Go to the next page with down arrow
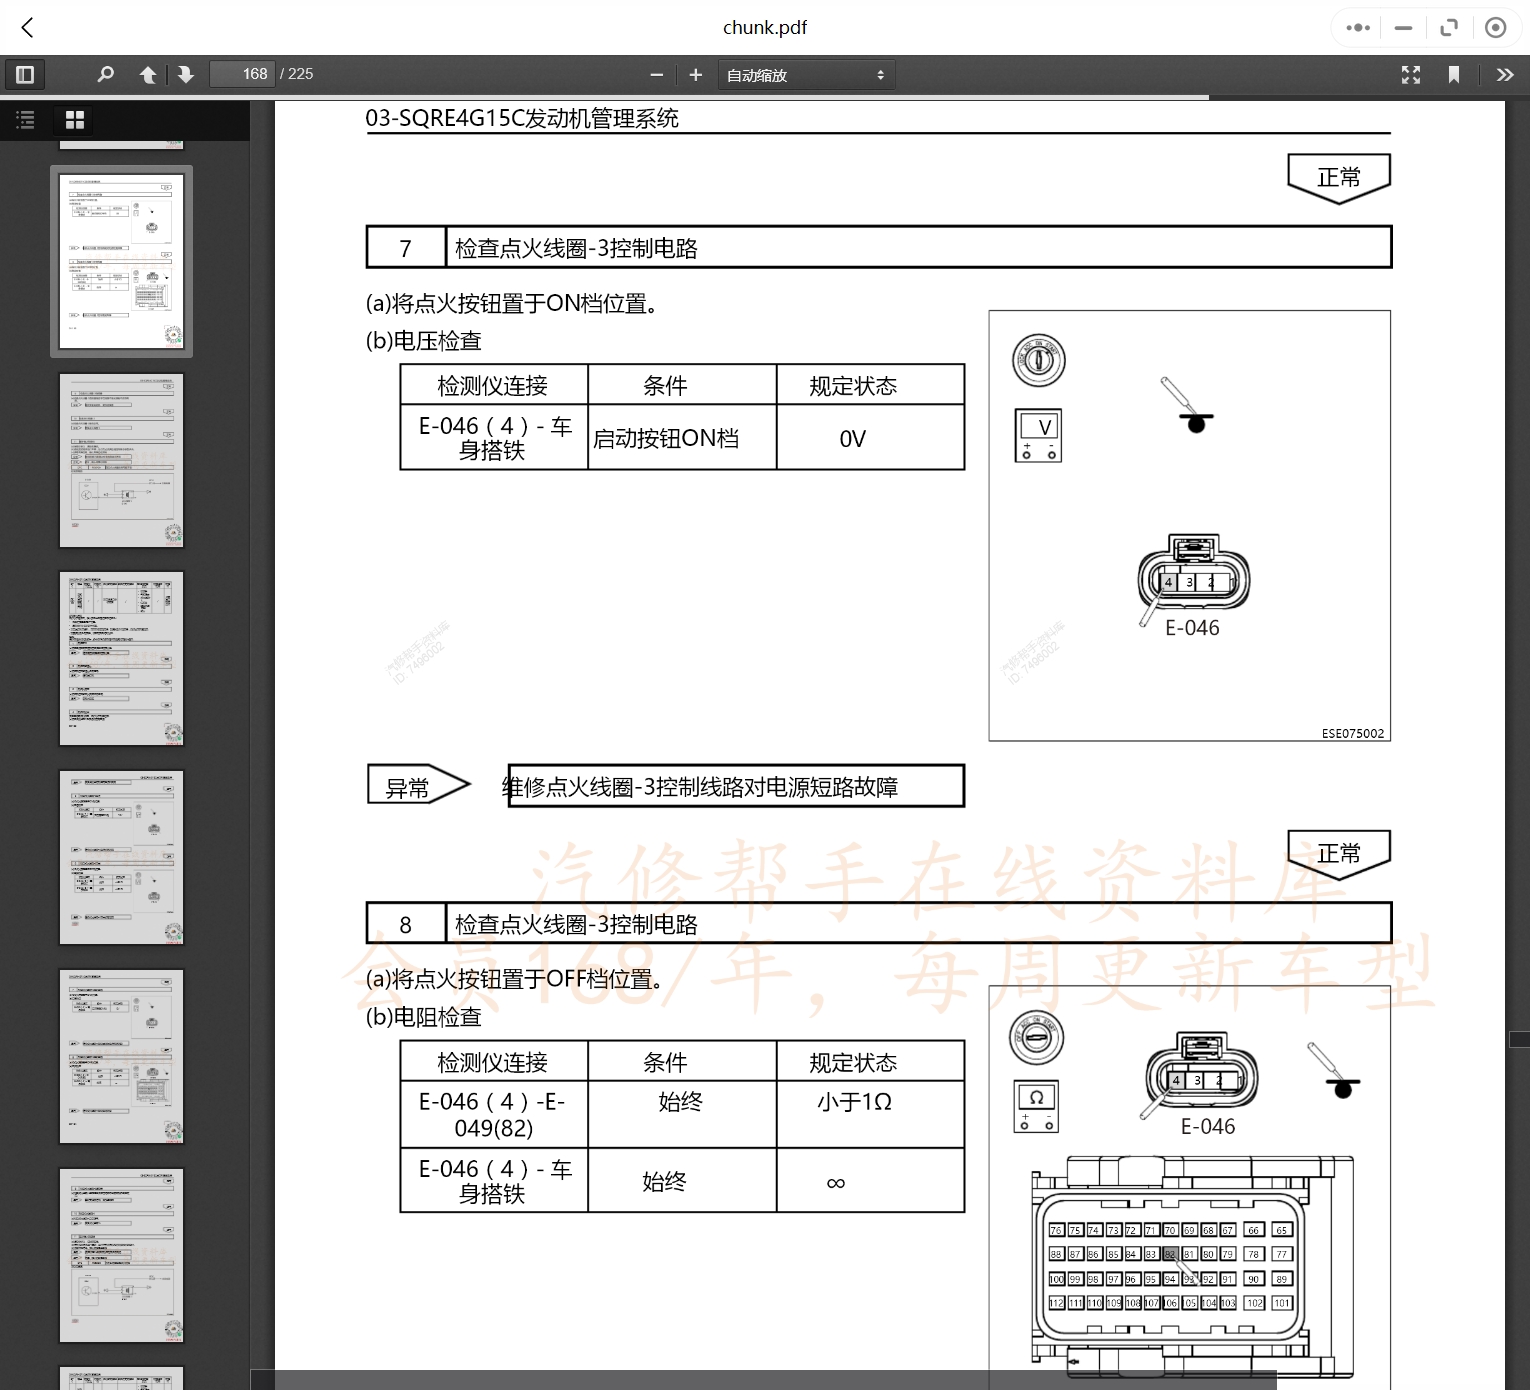Screen dimensions: 1530x1390 pyautogui.click(x=186, y=74)
